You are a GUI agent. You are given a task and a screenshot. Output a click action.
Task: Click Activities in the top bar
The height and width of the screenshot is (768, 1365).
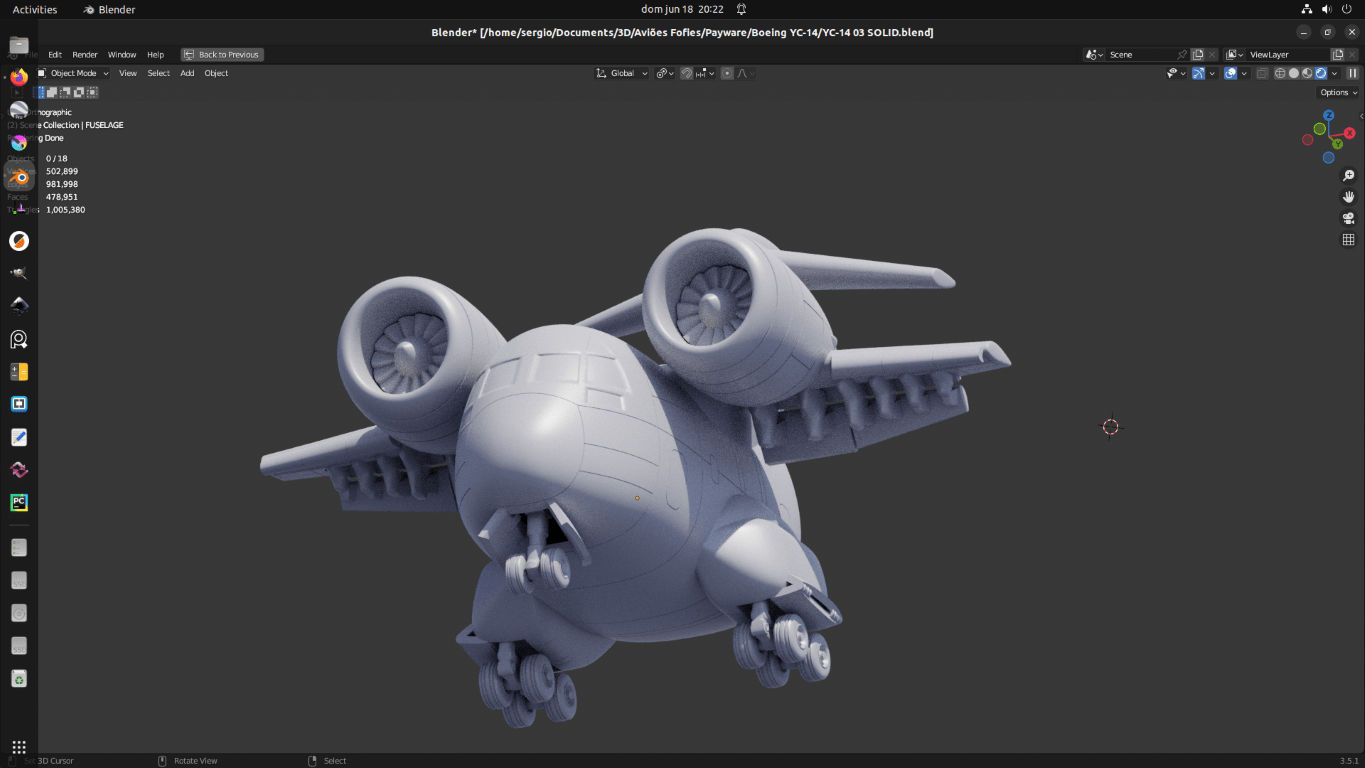[x=35, y=9]
